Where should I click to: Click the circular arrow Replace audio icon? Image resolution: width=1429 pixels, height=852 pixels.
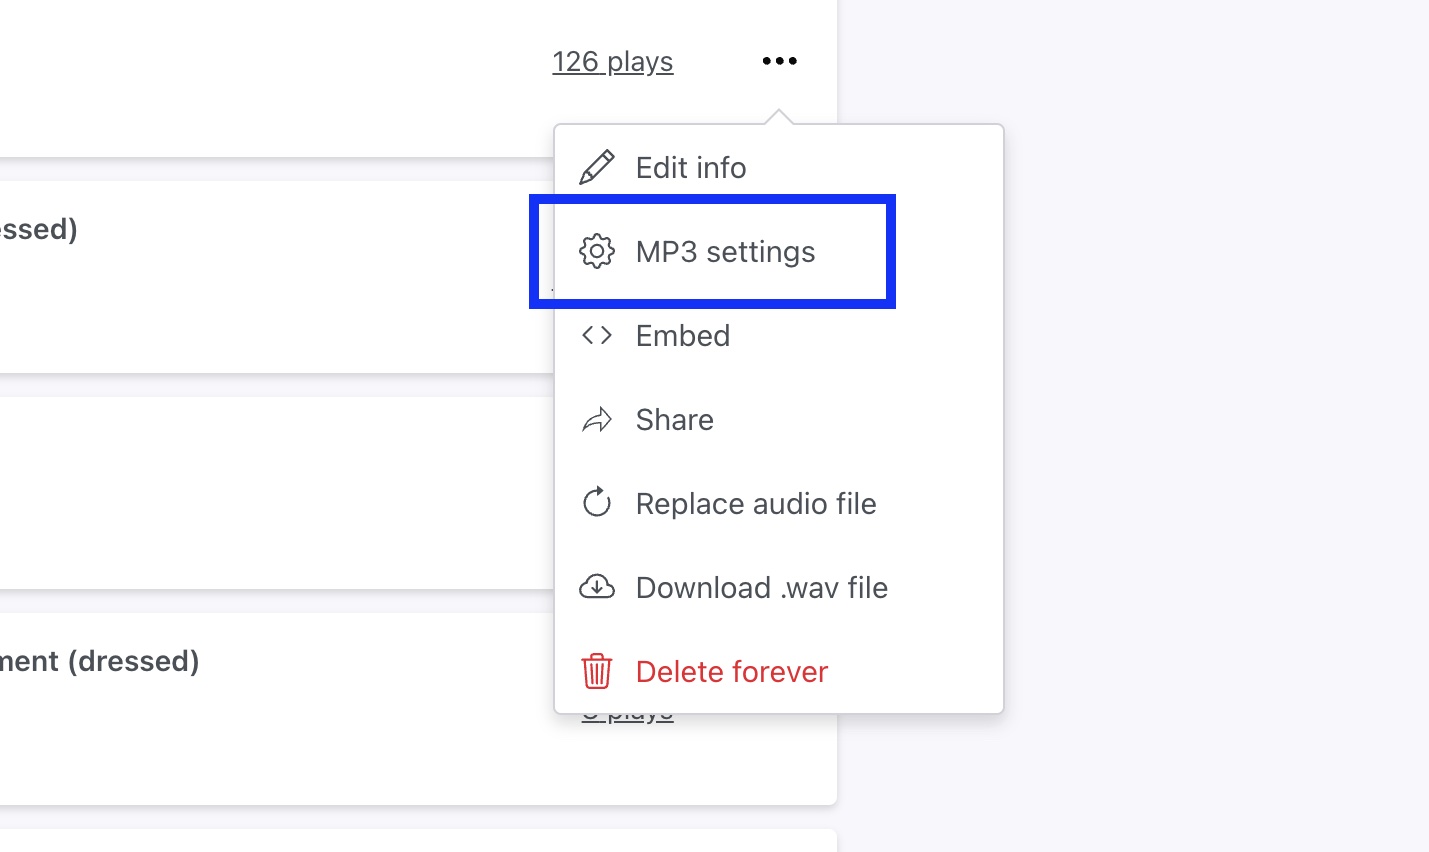pyautogui.click(x=597, y=503)
